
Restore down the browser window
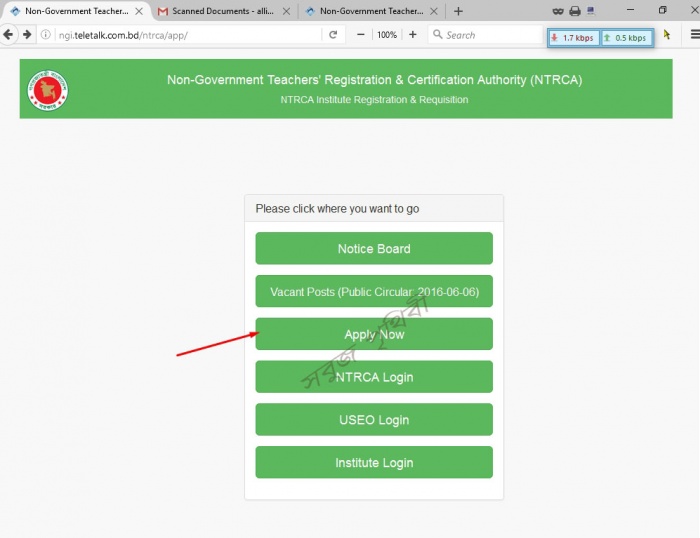coord(662,10)
